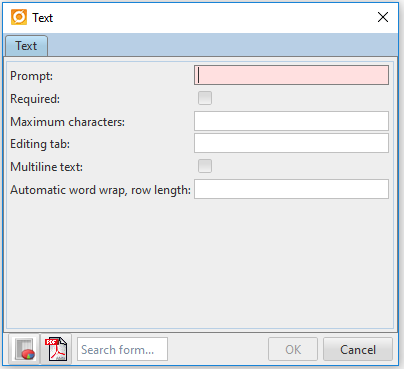Click the Maximum characters label
Image resolution: width=404 pixels, height=369 pixels.
[68, 122]
